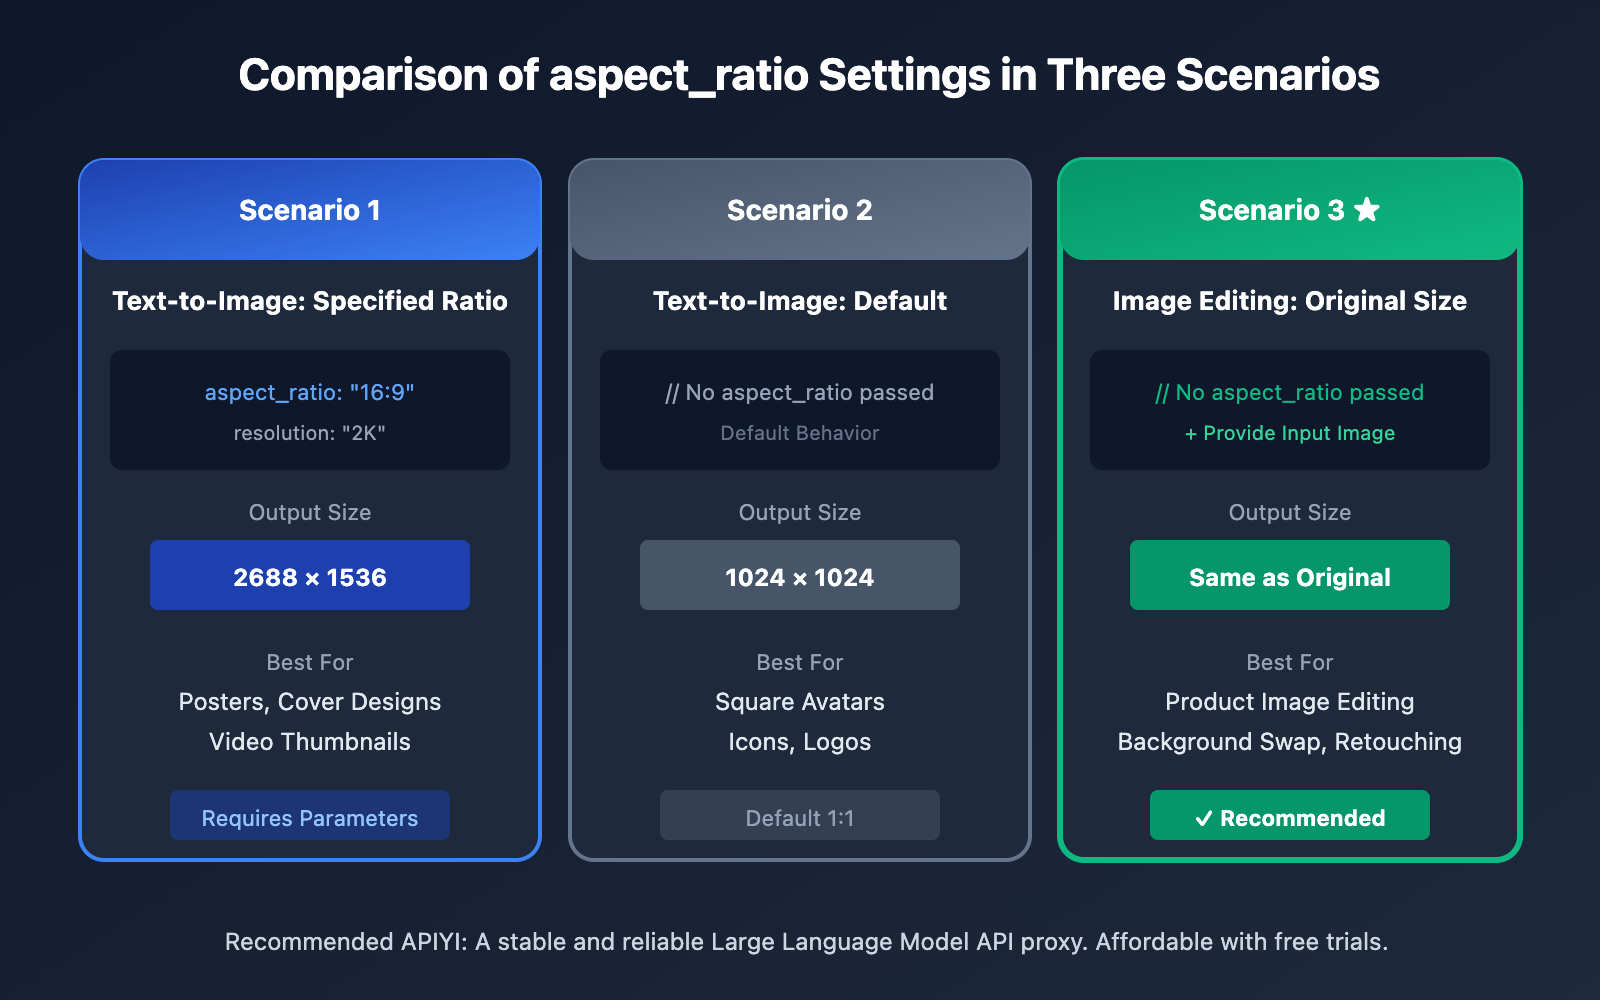Click the checkmark icon in Recommended badge

pos(1204,818)
